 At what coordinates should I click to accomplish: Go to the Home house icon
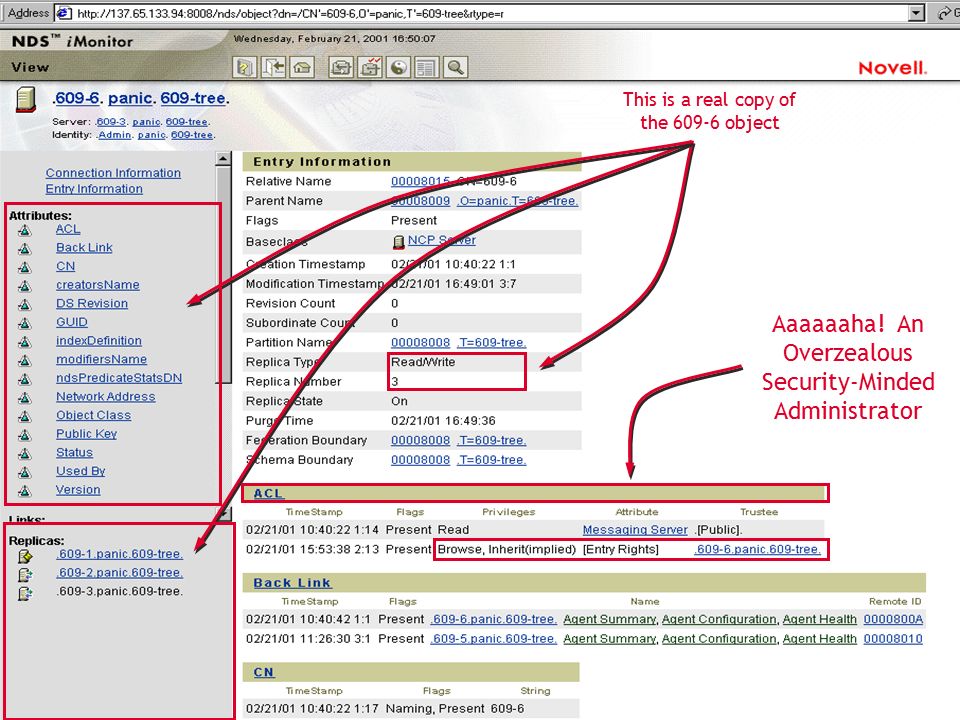302,67
